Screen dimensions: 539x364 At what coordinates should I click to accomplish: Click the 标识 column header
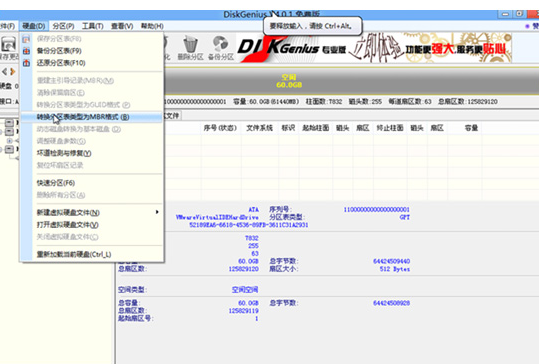(288, 128)
